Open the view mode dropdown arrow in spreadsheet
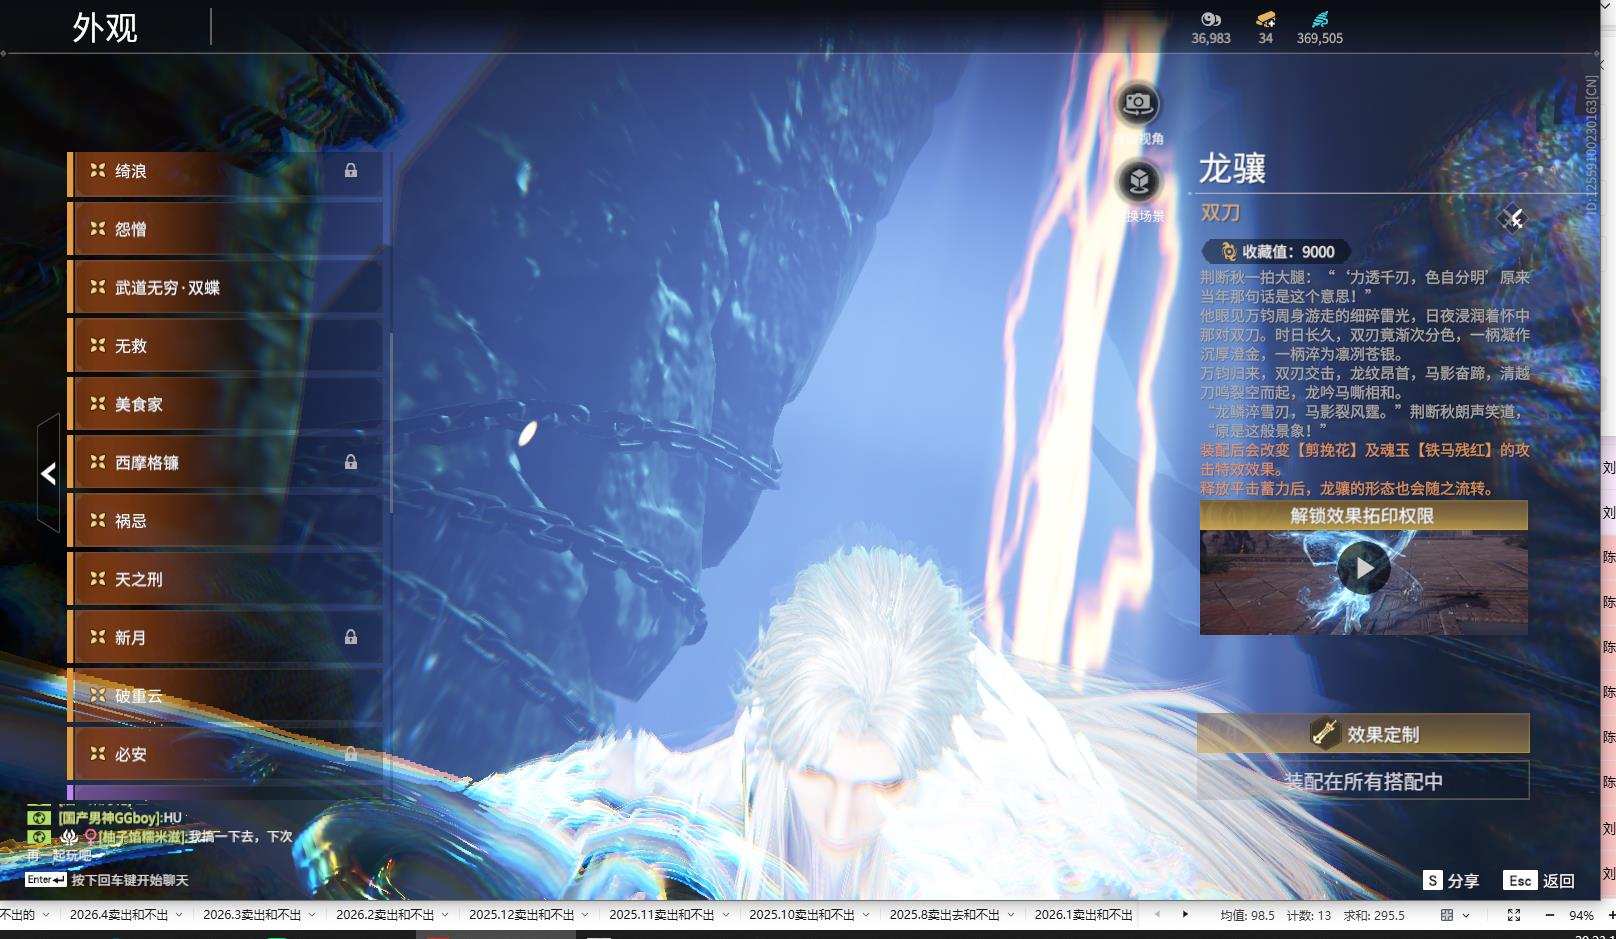 point(1466,915)
